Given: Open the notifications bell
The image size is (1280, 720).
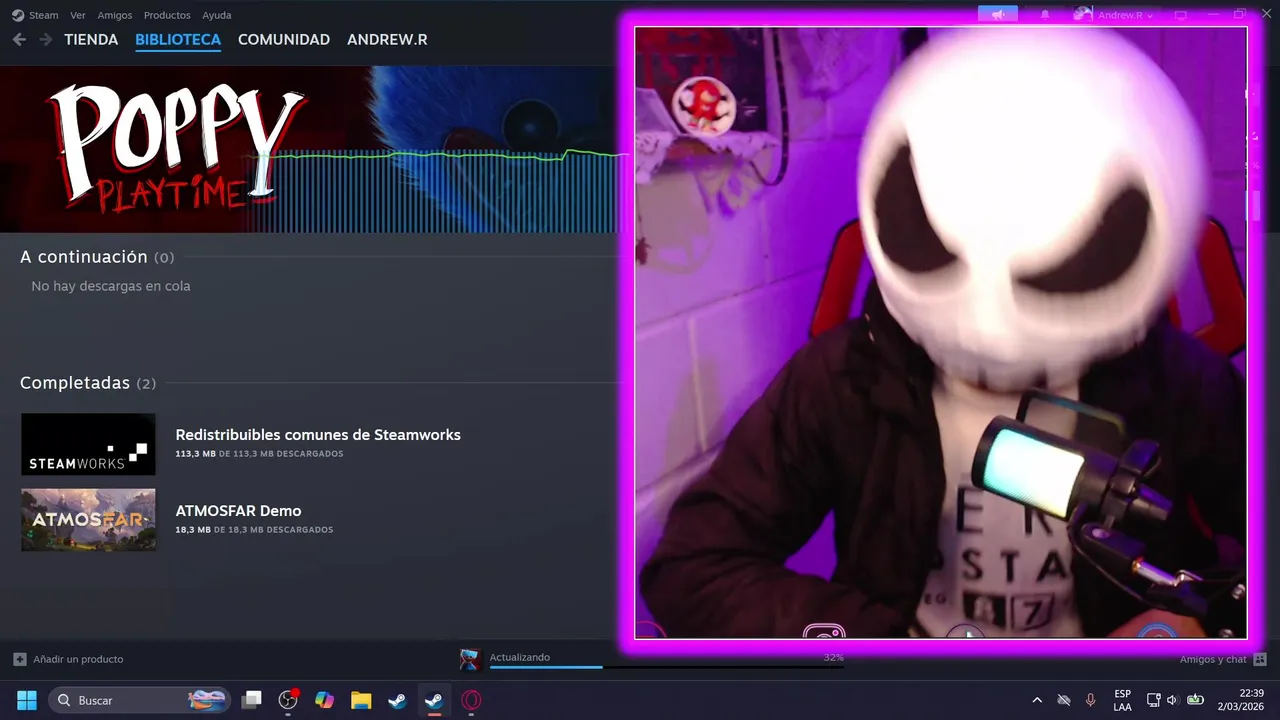Looking at the screenshot, I should pyautogui.click(x=1045, y=15).
